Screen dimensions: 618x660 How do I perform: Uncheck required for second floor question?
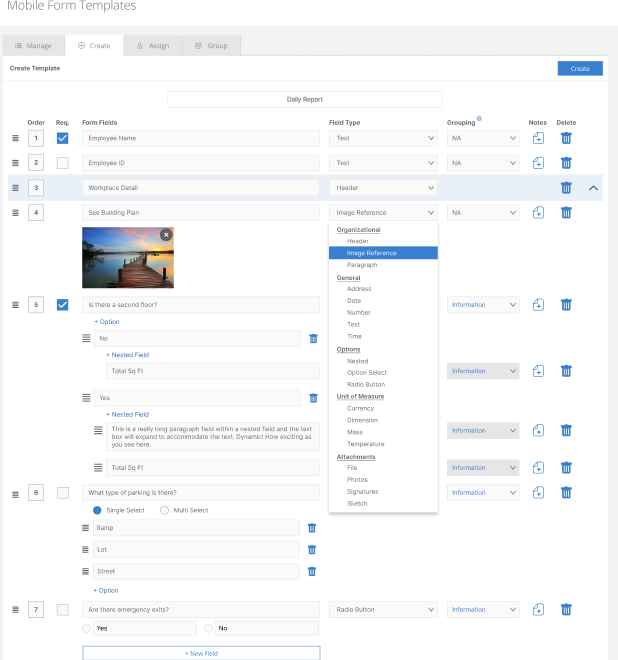(62, 304)
